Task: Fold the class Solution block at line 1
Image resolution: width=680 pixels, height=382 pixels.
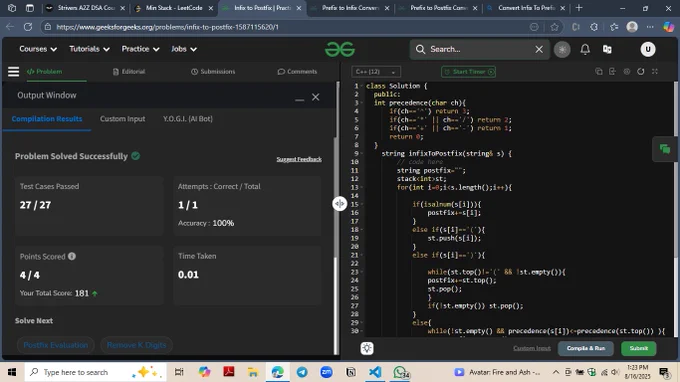Action: (x=362, y=86)
